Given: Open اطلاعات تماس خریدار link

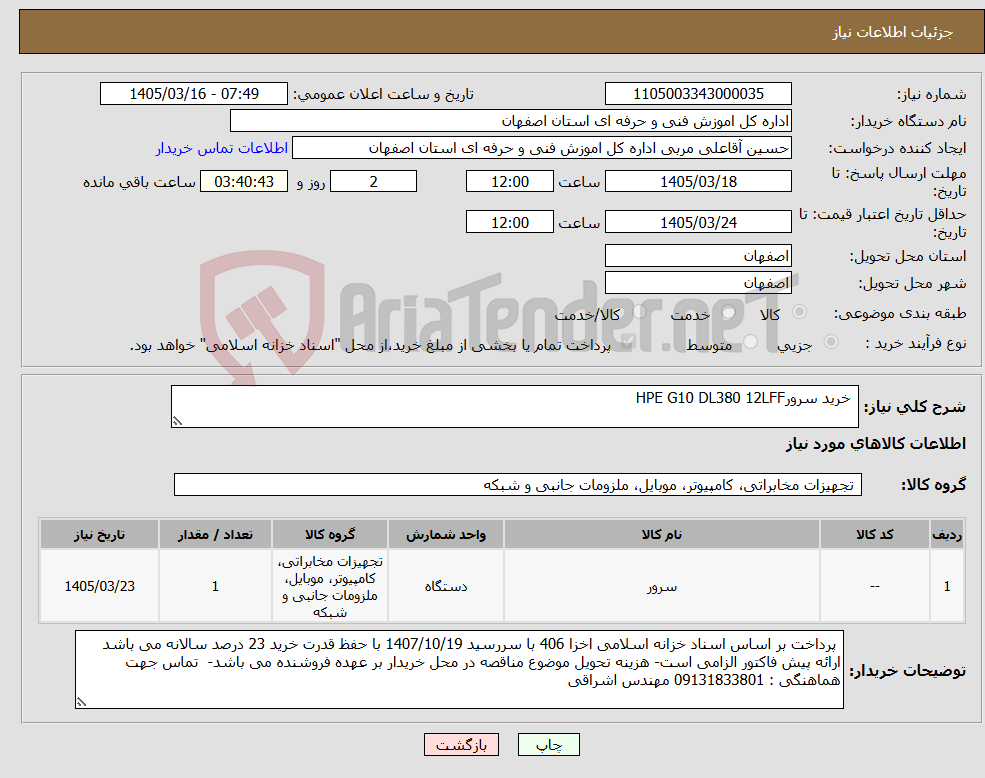Looking at the screenshot, I should [222, 148].
